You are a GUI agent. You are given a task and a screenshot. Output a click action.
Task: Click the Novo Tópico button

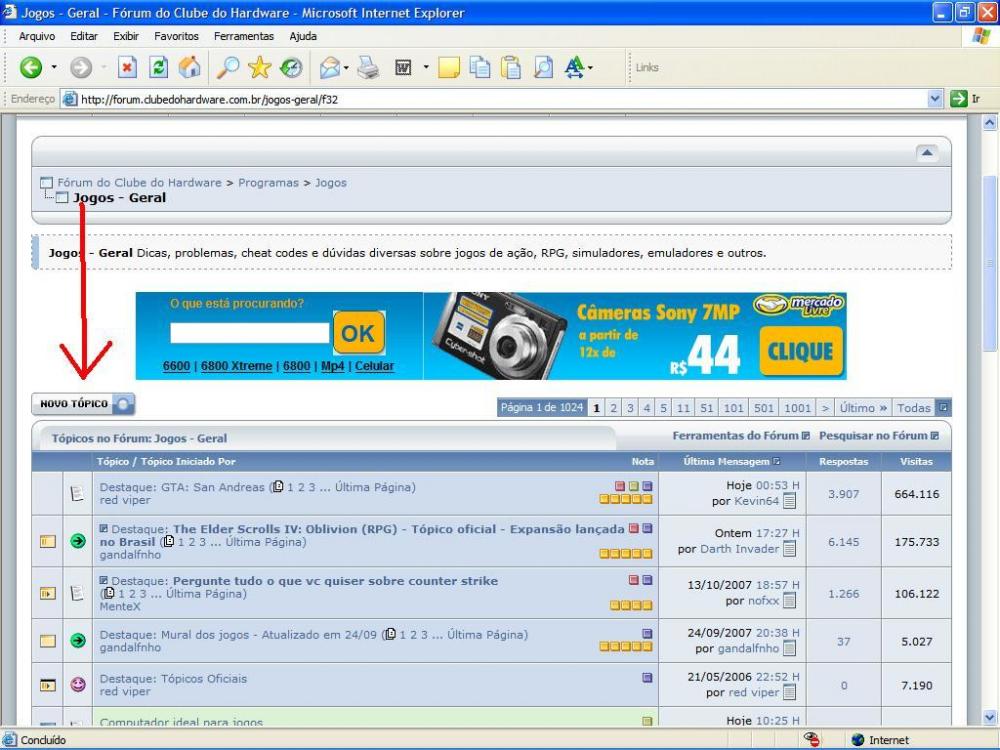[83, 404]
